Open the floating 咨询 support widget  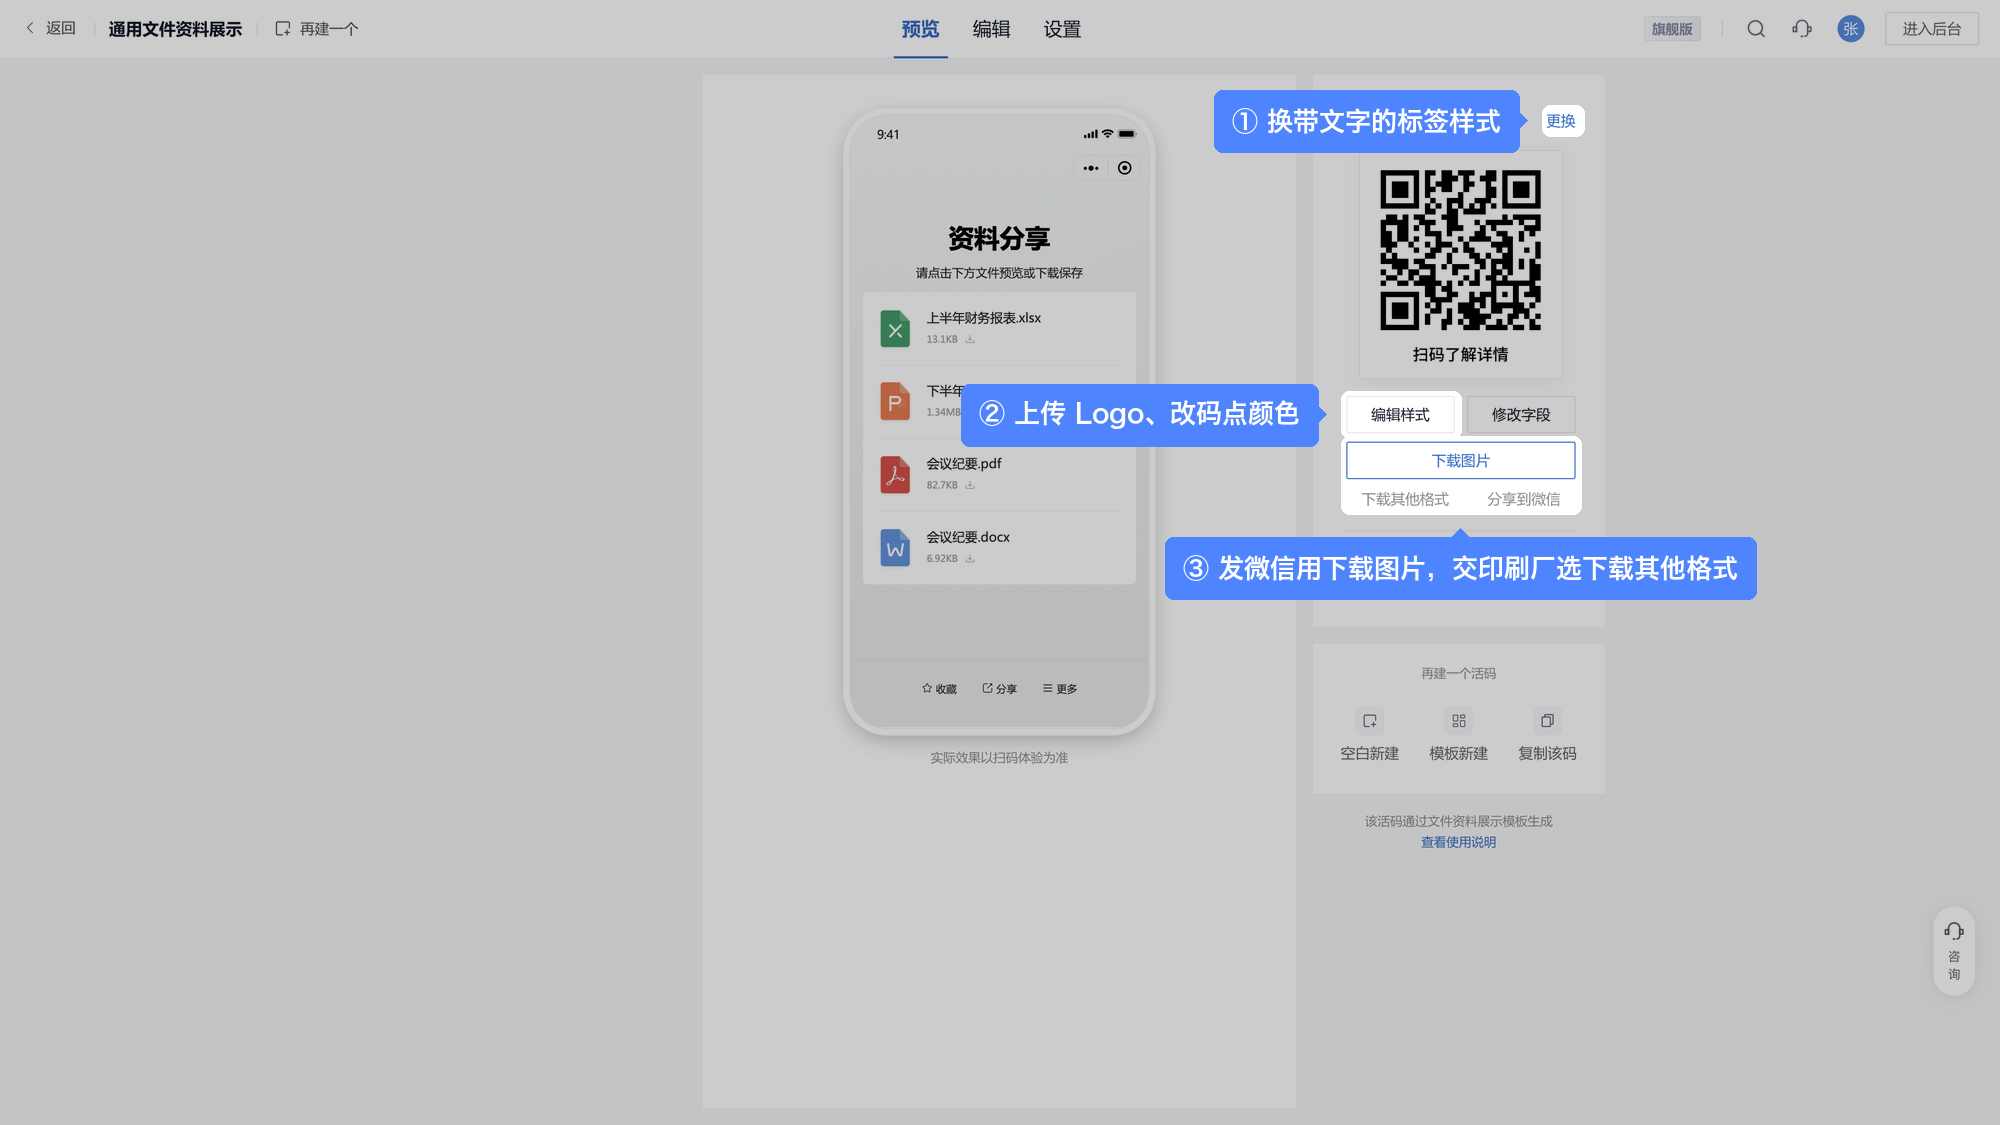[1953, 951]
